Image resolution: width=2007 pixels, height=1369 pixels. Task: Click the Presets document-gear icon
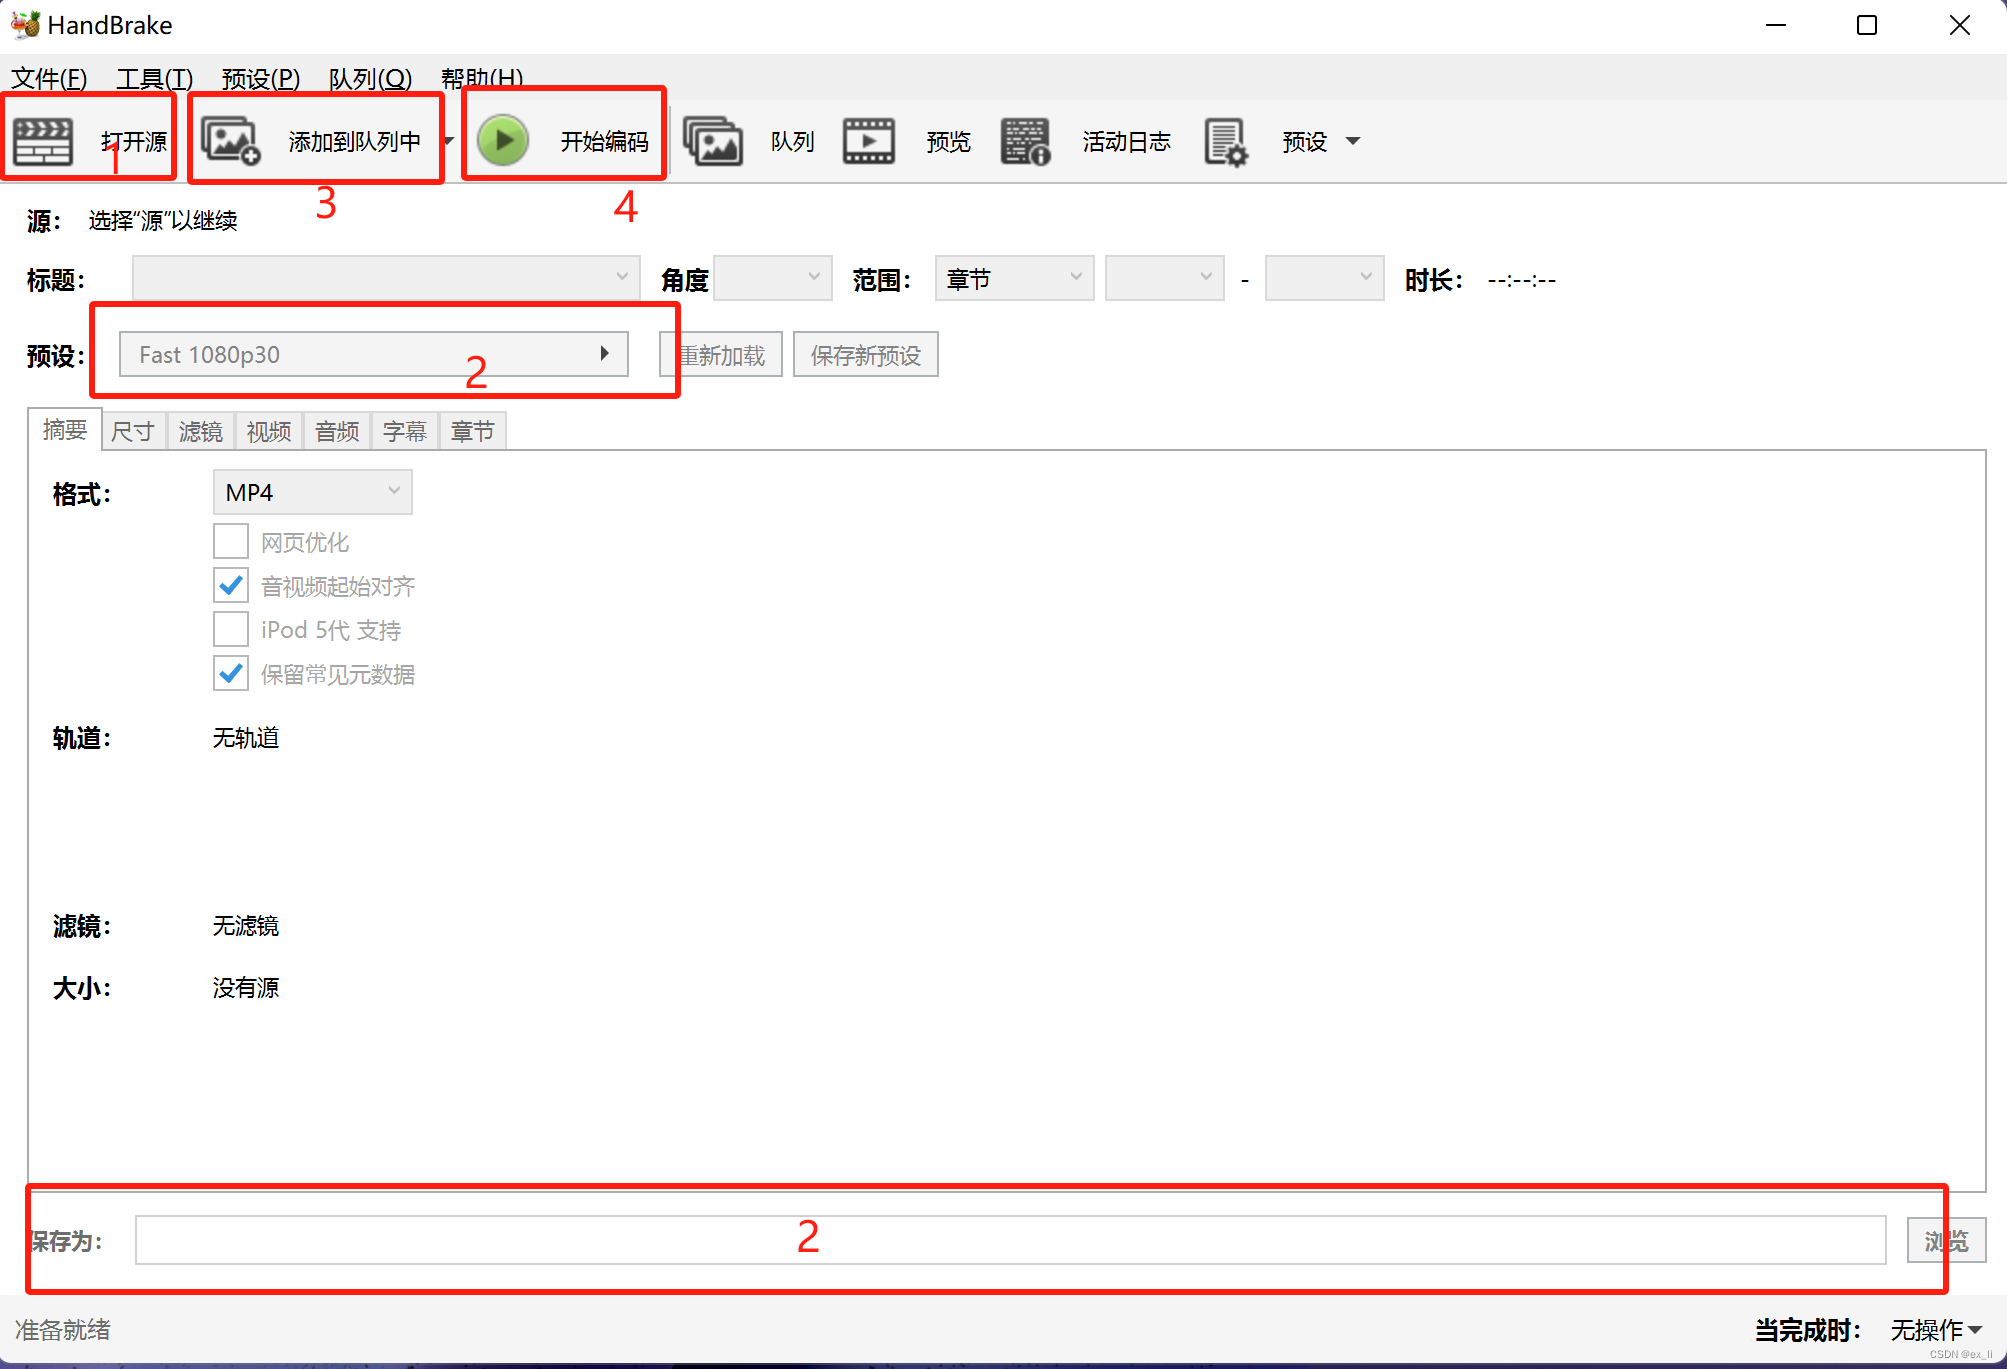[x=1225, y=141]
